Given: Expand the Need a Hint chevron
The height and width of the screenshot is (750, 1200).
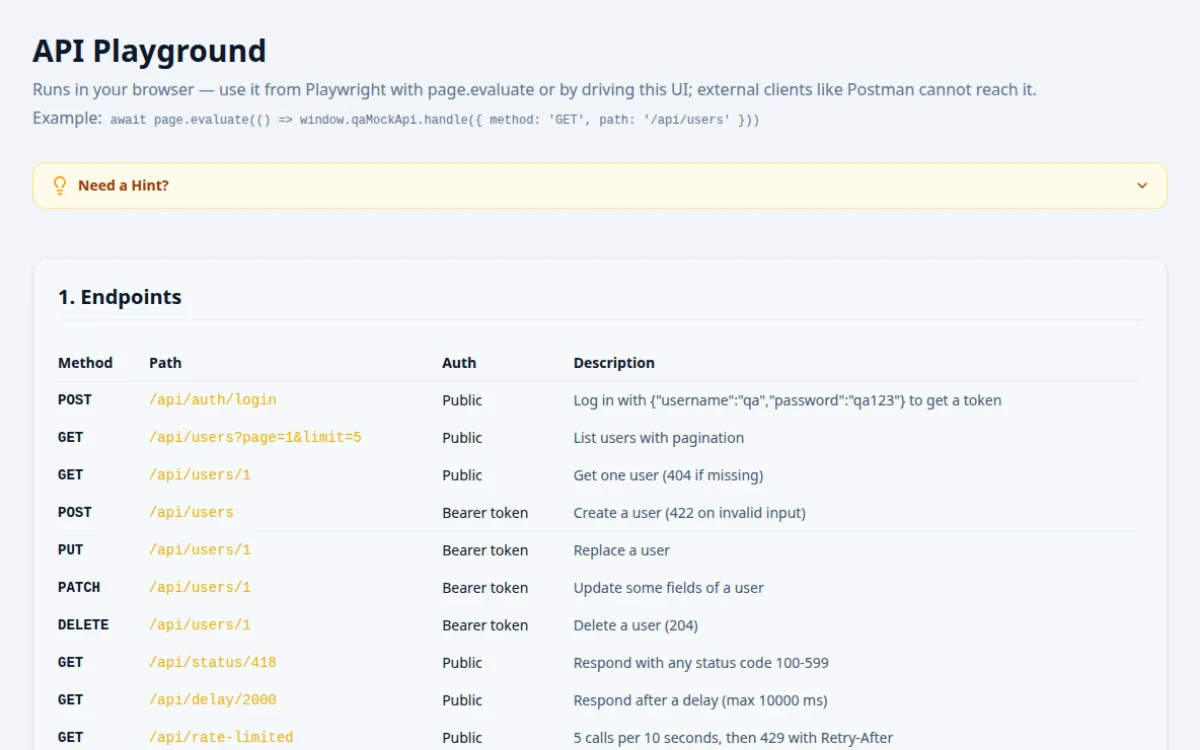Looking at the screenshot, I should coord(1142,186).
